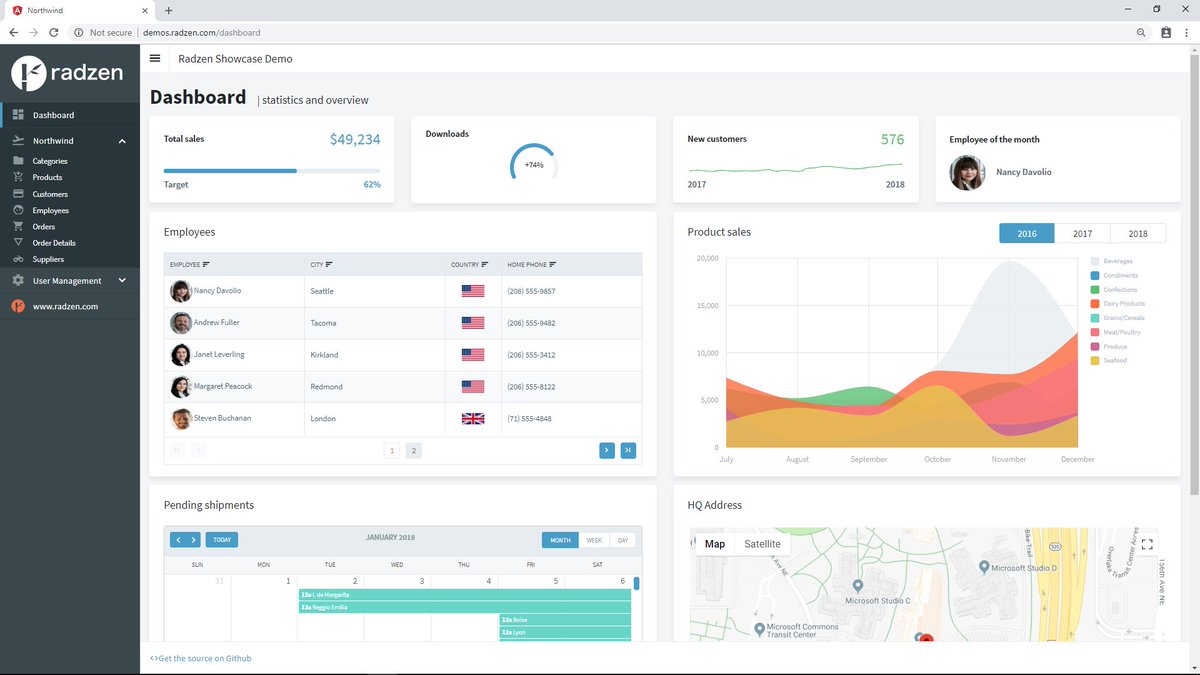Toggle Beverages legend series
Screen dimensions: 1200x675
[x=1112, y=261]
